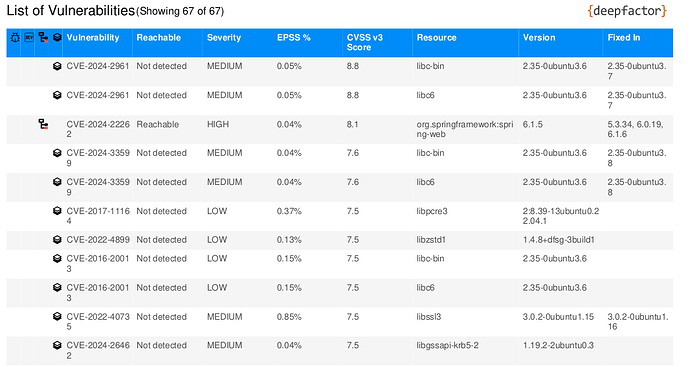Sort by Severity column header
Screen dimensions: 690x367
[x=224, y=38]
